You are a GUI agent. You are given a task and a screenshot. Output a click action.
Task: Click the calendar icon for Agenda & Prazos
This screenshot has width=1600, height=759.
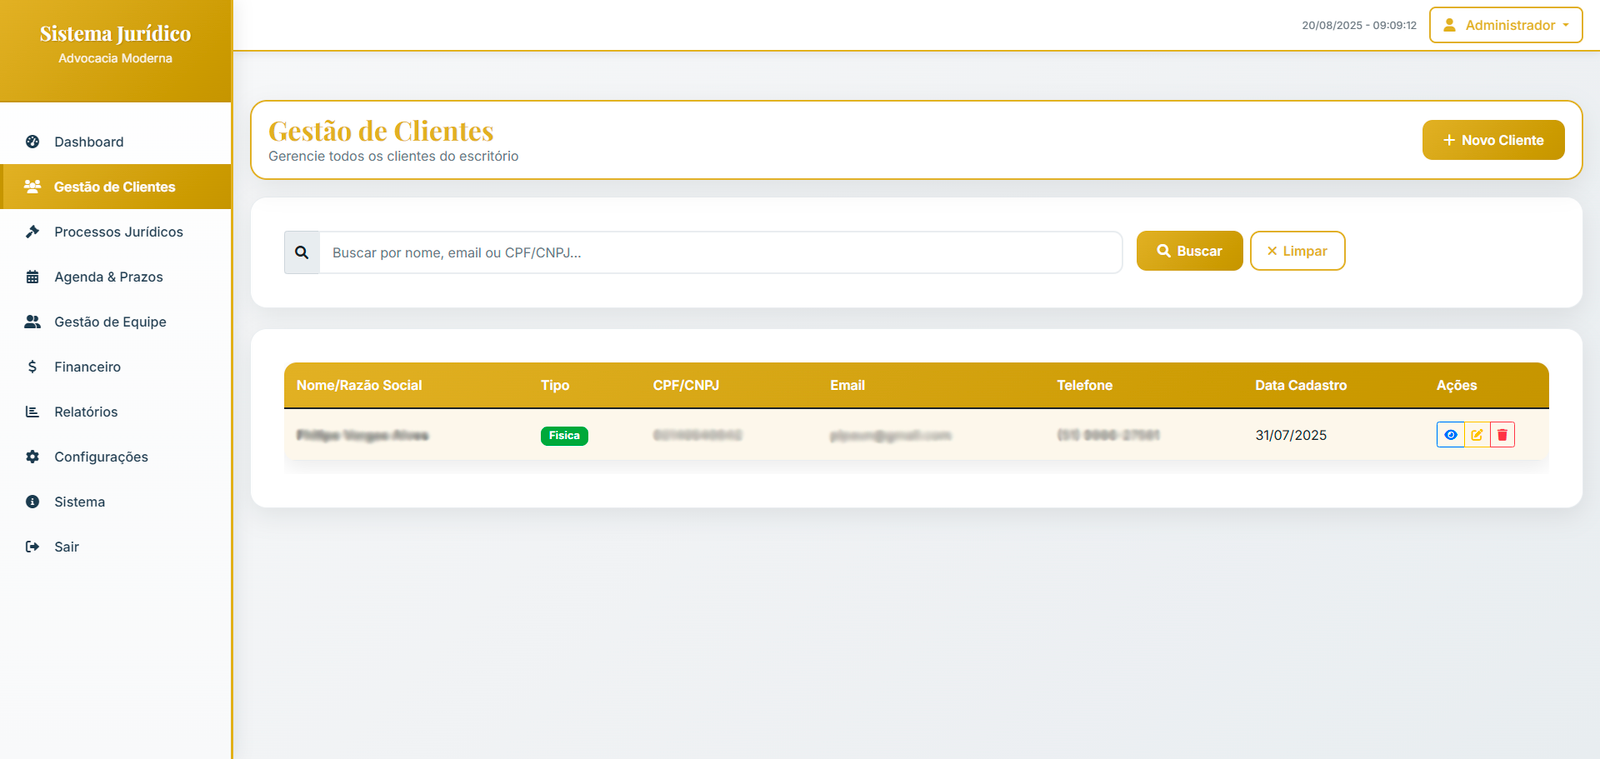pos(32,277)
